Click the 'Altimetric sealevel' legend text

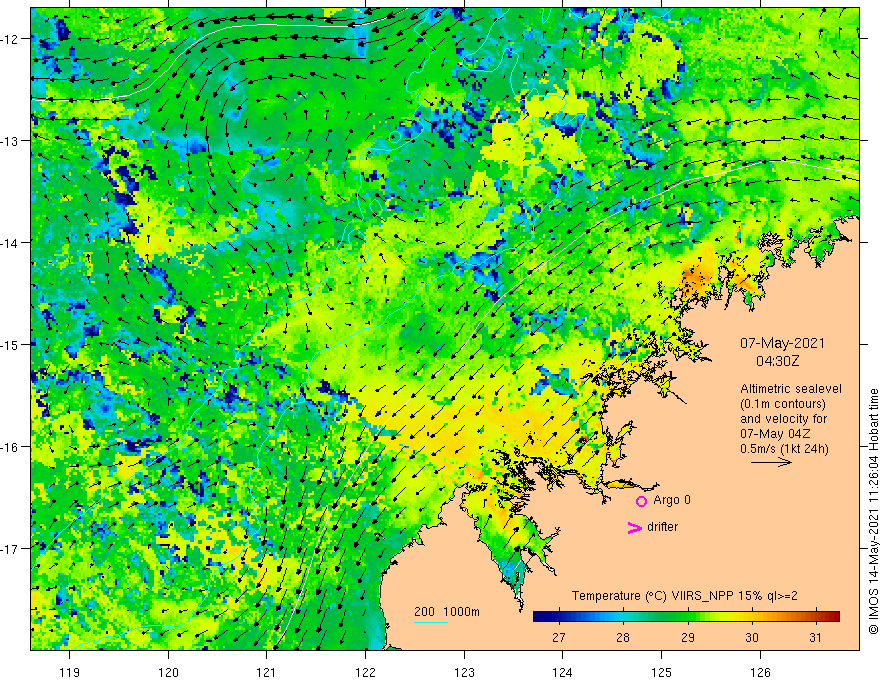(791, 389)
